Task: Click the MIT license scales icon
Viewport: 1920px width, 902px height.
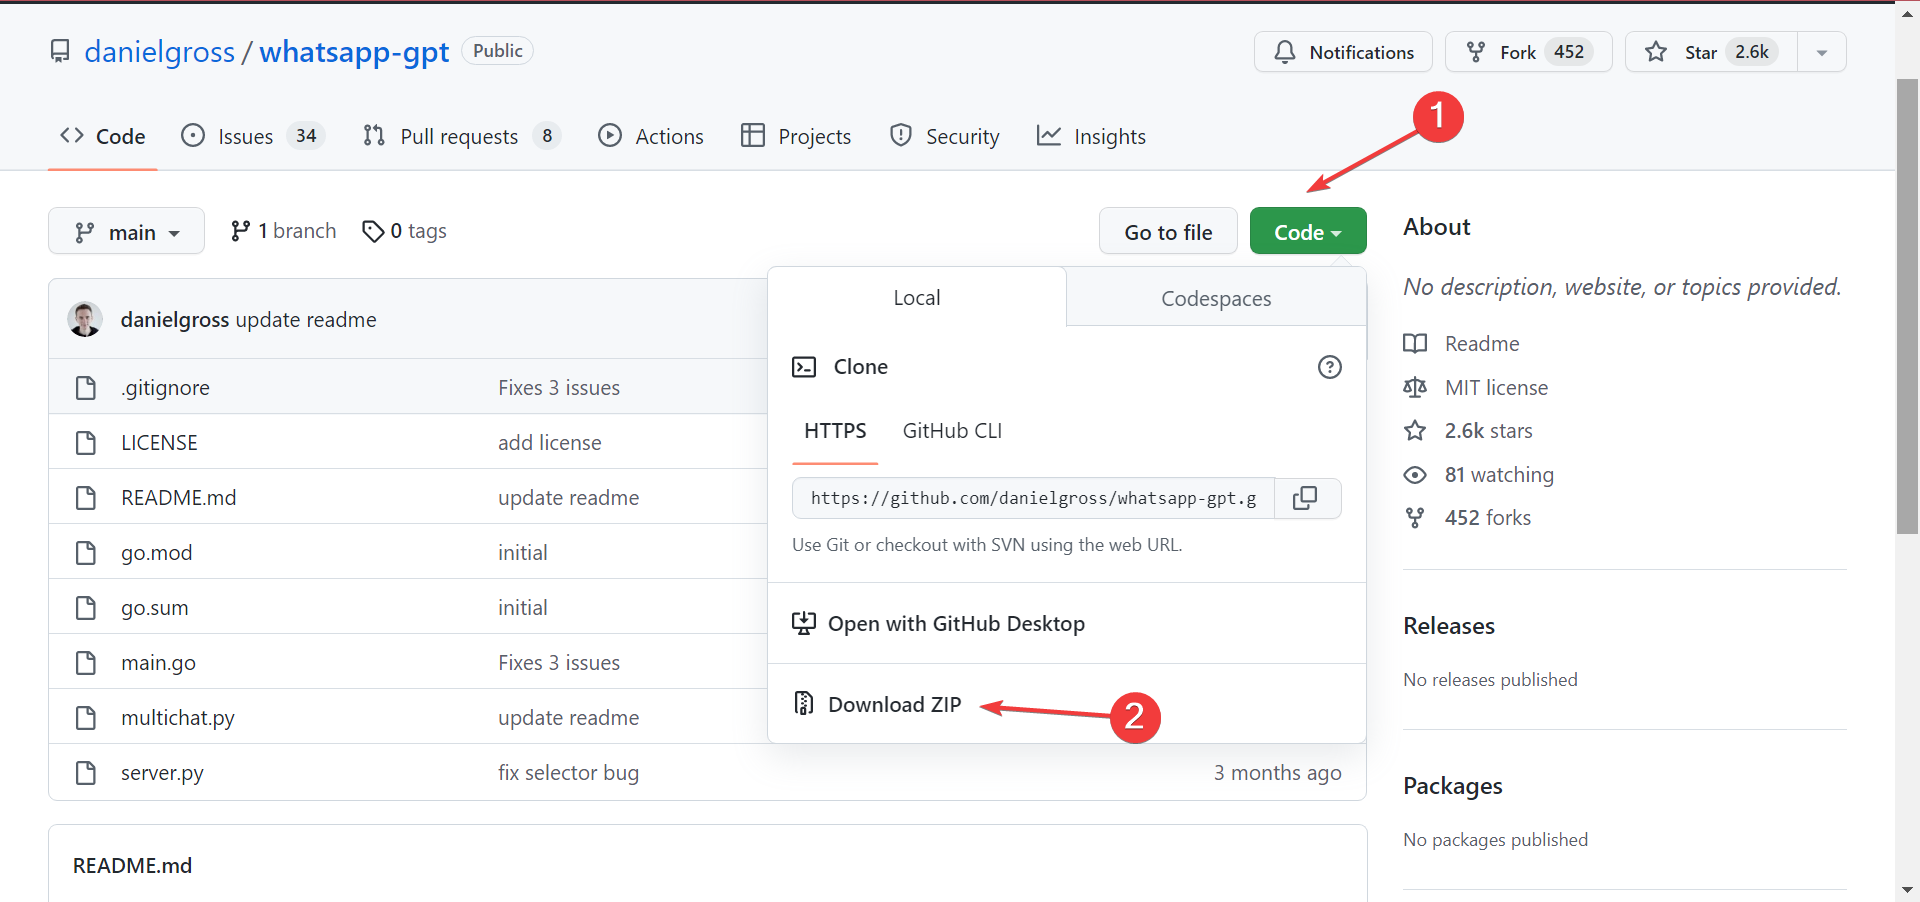Action: click(x=1415, y=388)
